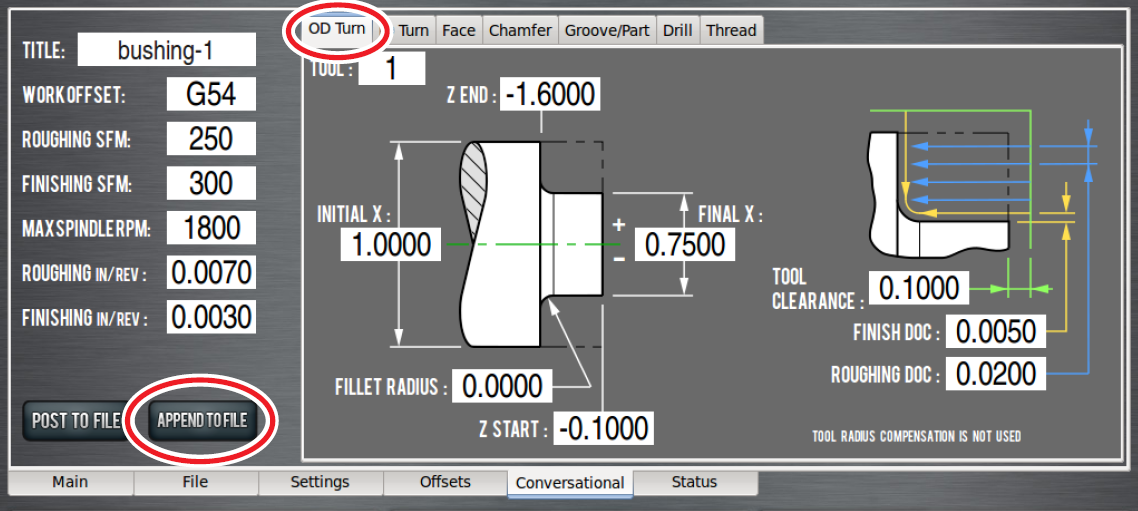Show the Status tab
The image size is (1138, 511).
[694, 482]
